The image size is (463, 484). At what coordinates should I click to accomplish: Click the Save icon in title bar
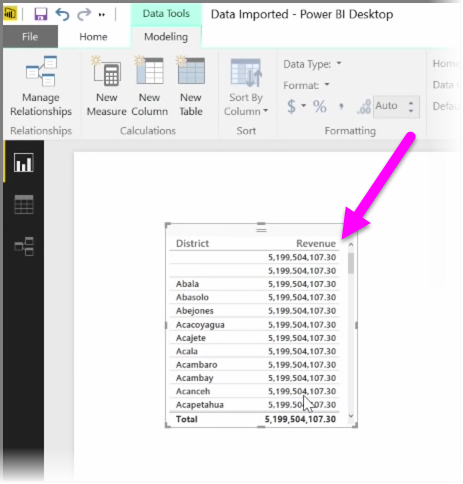[x=41, y=14]
